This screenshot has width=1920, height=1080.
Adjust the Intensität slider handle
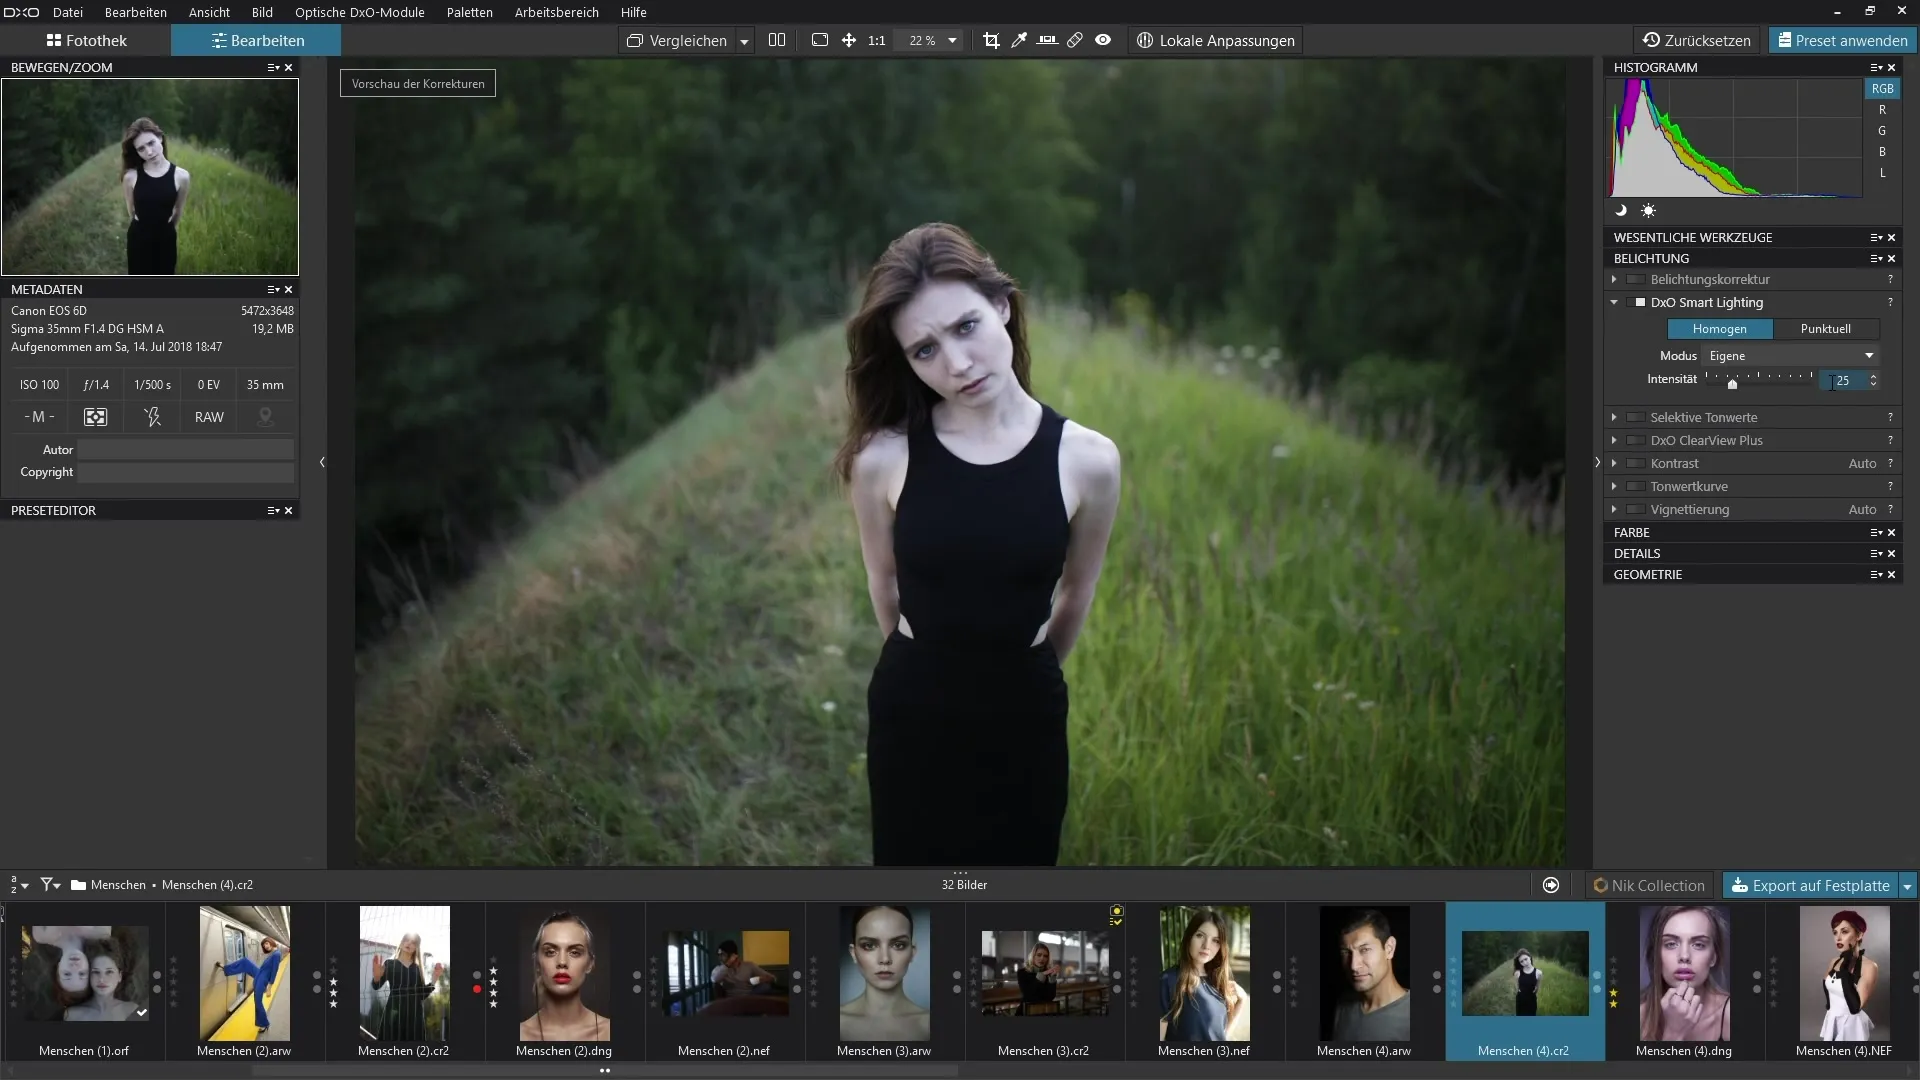click(x=1732, y=384)
